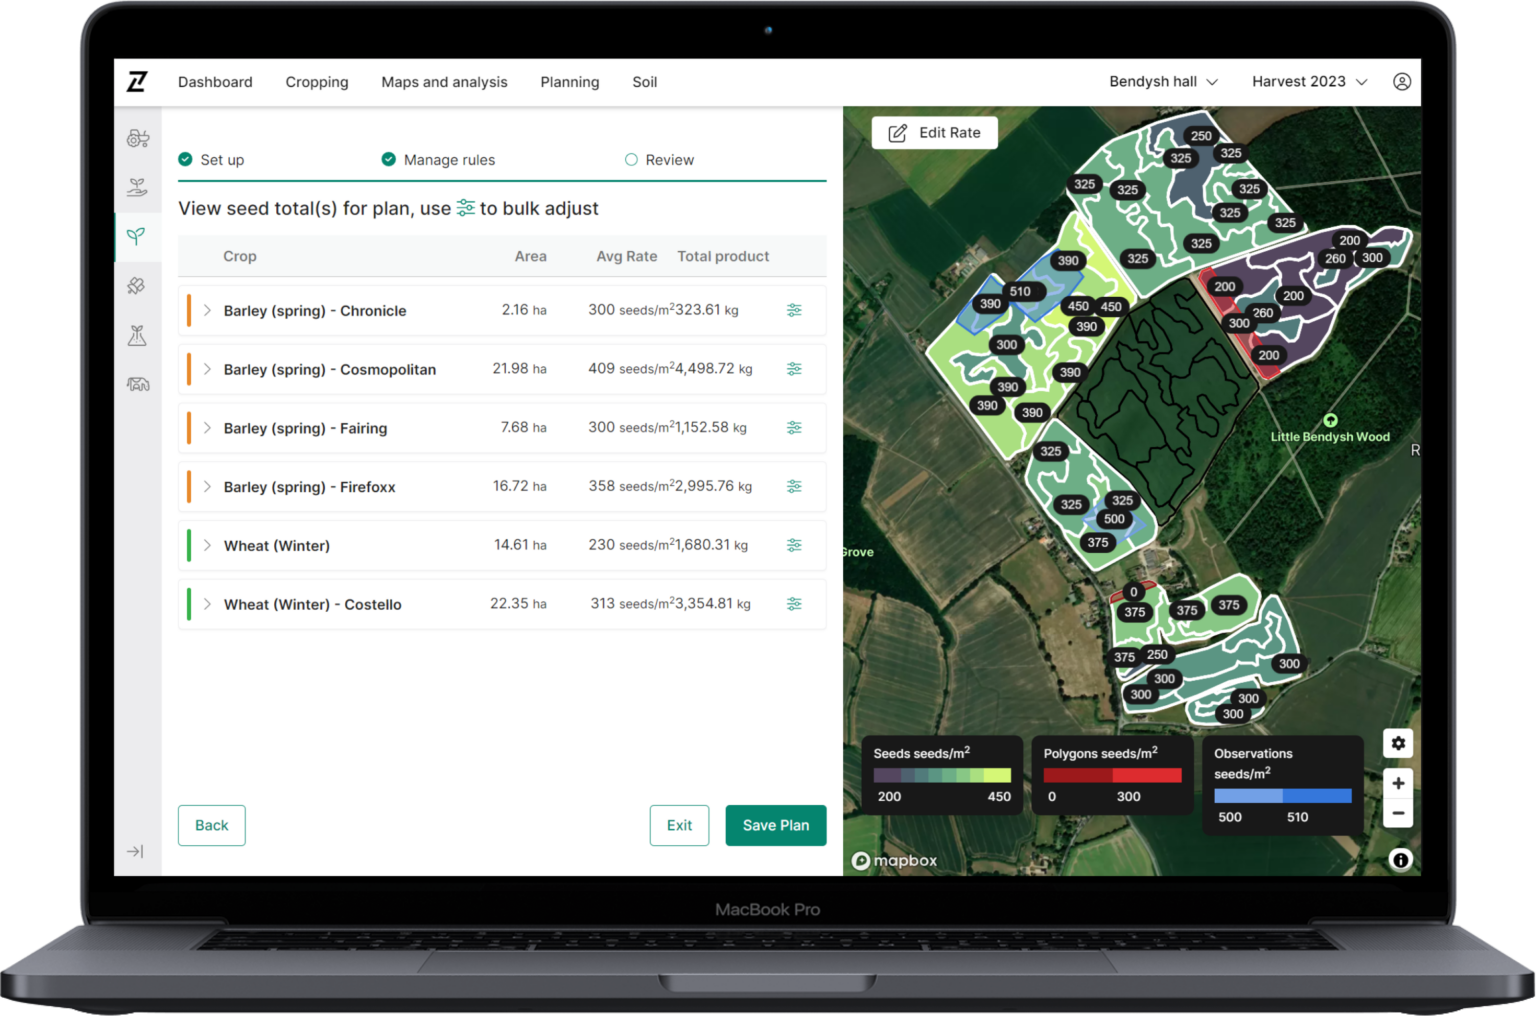
Task: Open bulk adjust sliders for Barley Chronicle row
Action: (795, 310)
